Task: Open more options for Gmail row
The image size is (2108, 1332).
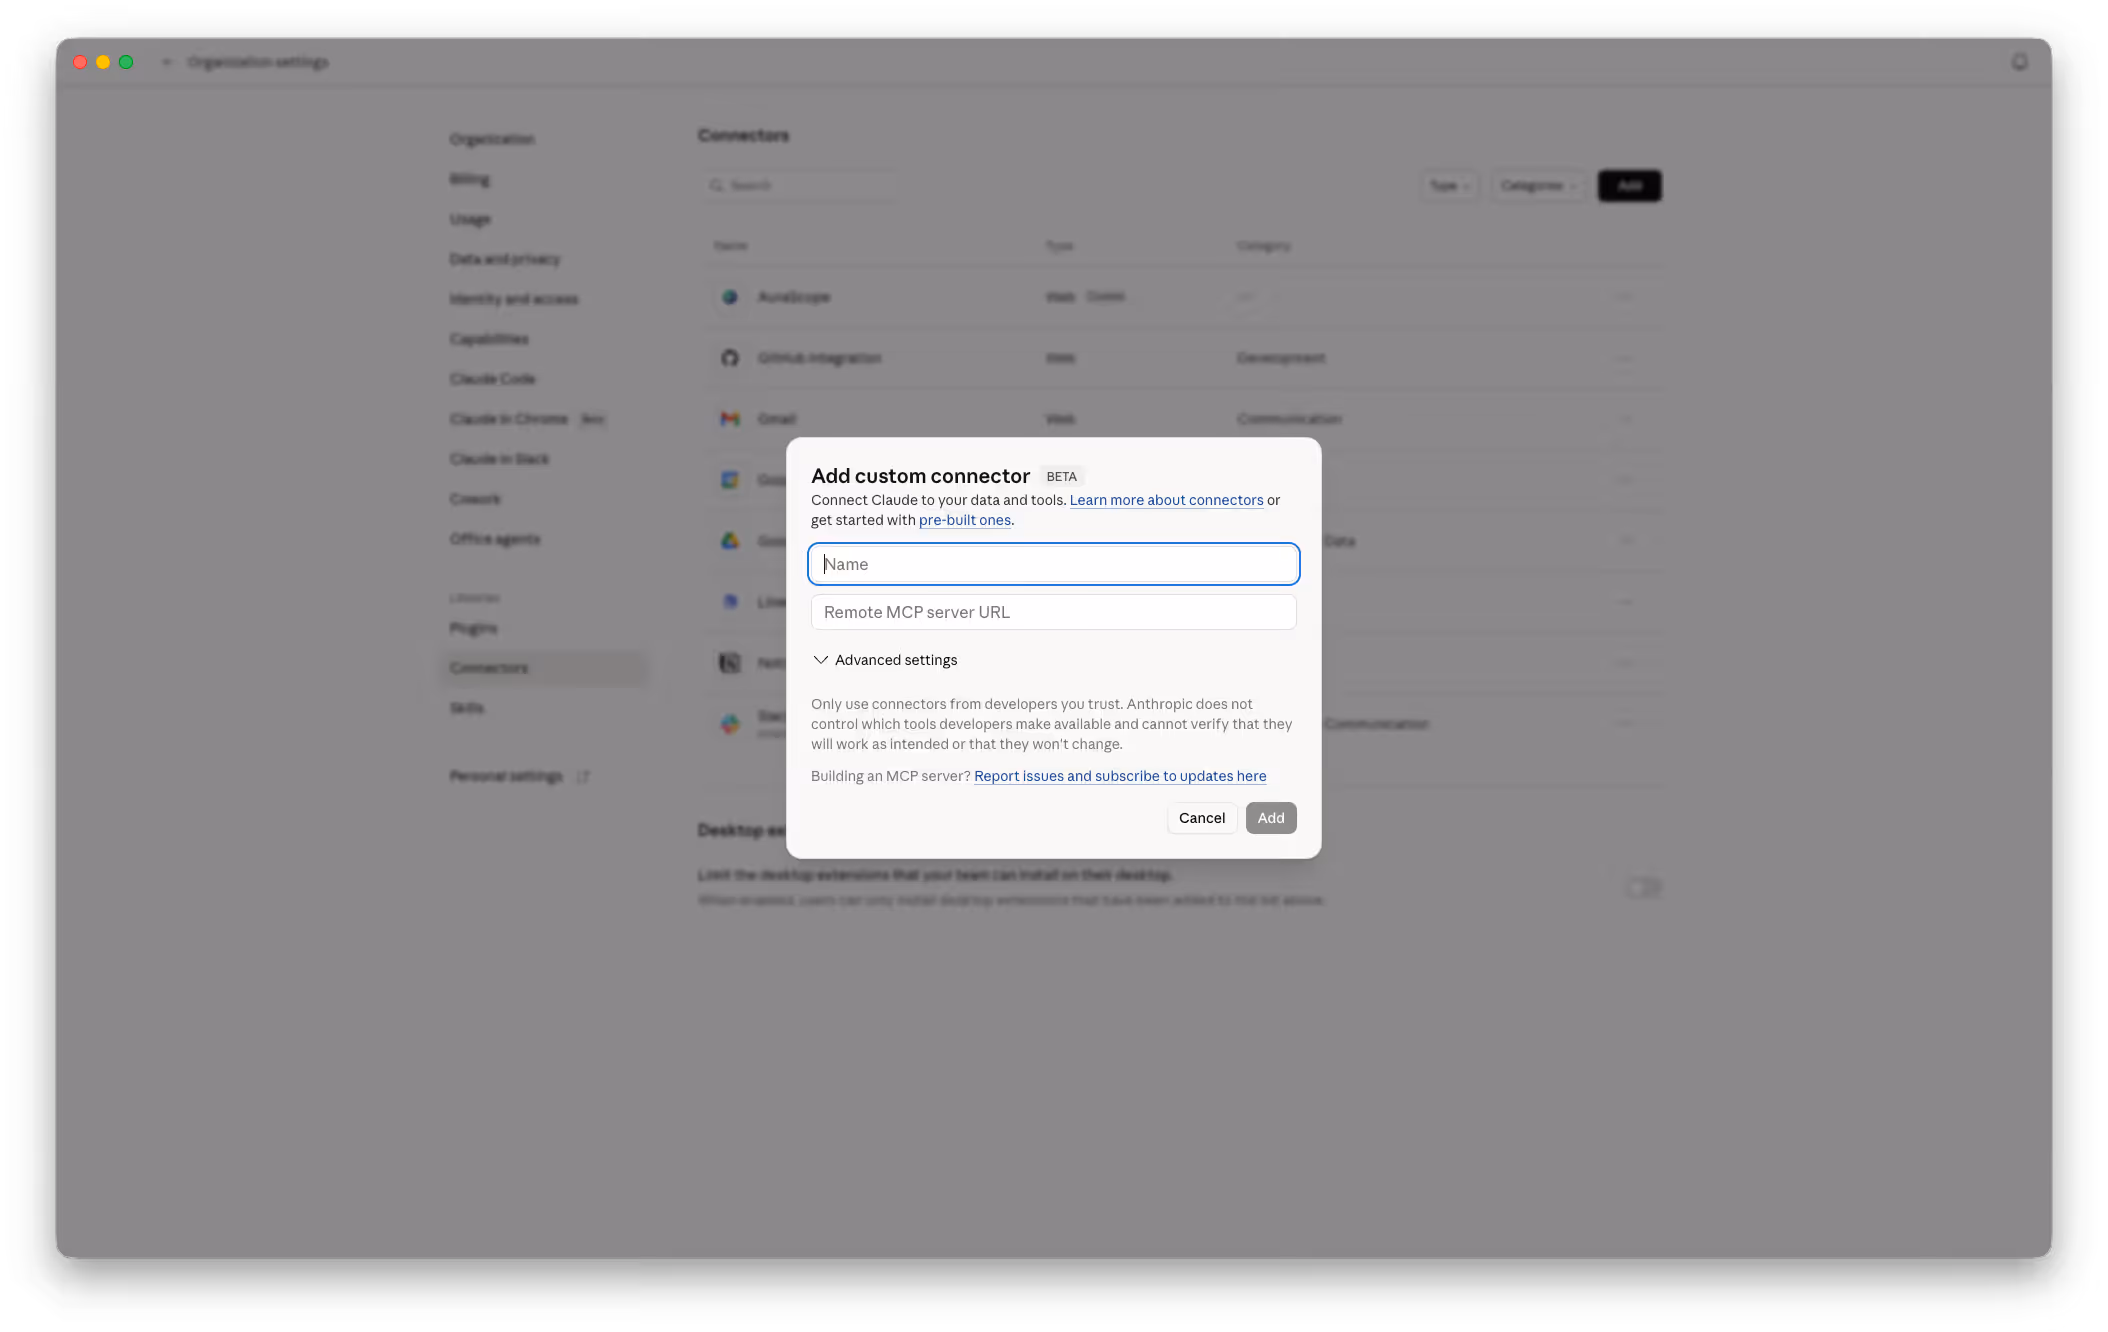Action: (x=1625, y=419)
